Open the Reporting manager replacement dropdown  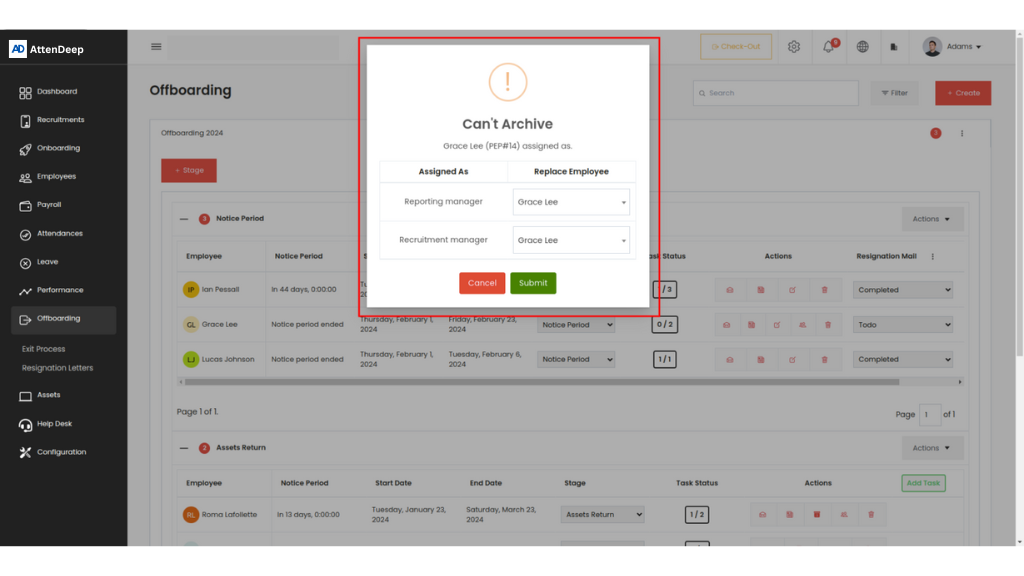pos(571,202)
